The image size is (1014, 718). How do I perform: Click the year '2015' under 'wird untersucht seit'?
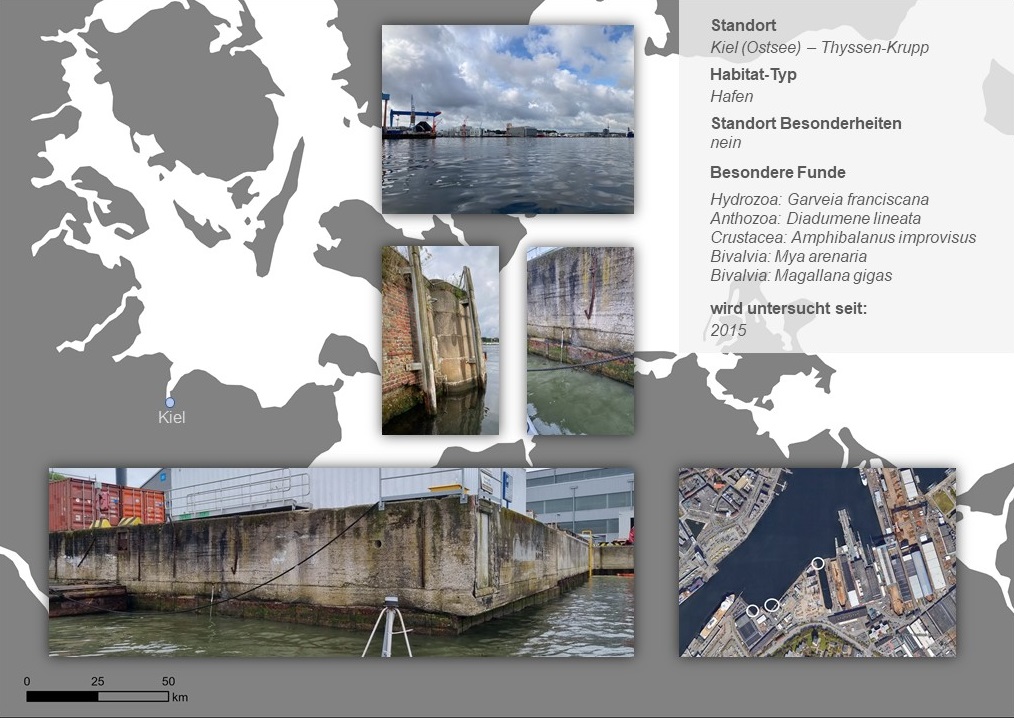pyautogui.click(x=728, y=330)
